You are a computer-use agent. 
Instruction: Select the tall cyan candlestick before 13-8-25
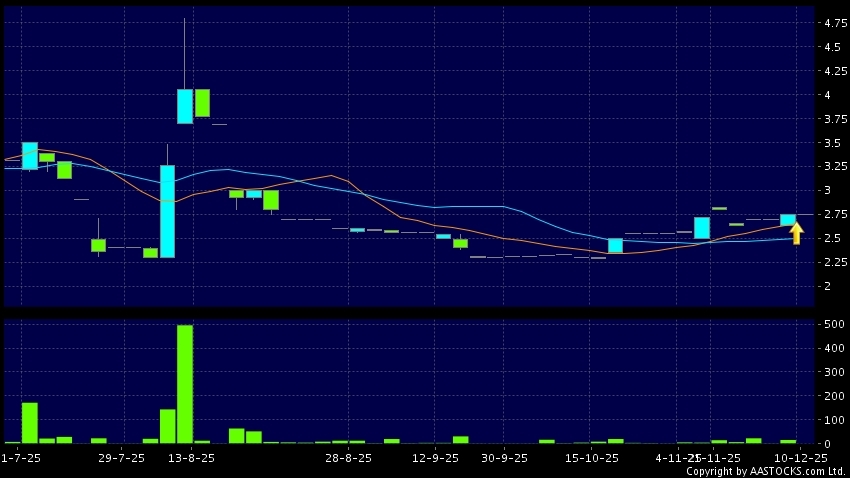[x=167, y=211]
